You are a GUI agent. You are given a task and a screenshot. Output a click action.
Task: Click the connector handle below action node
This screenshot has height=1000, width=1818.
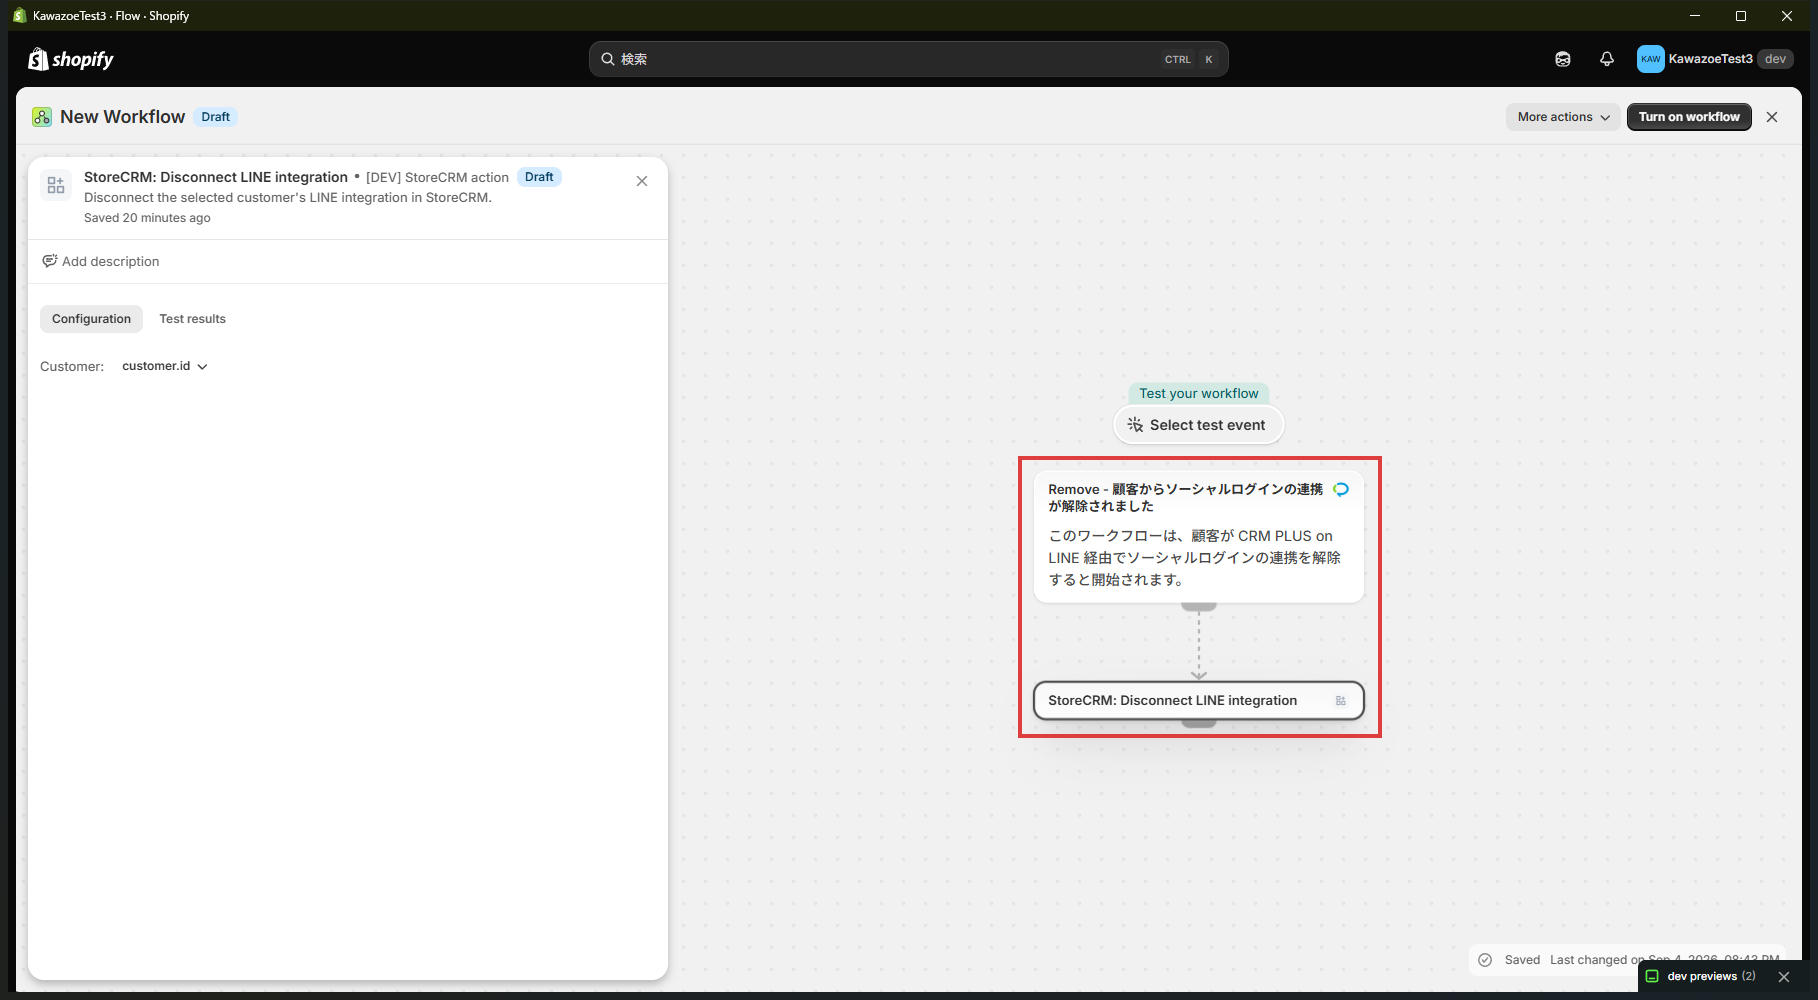(x=1199, y=723)
